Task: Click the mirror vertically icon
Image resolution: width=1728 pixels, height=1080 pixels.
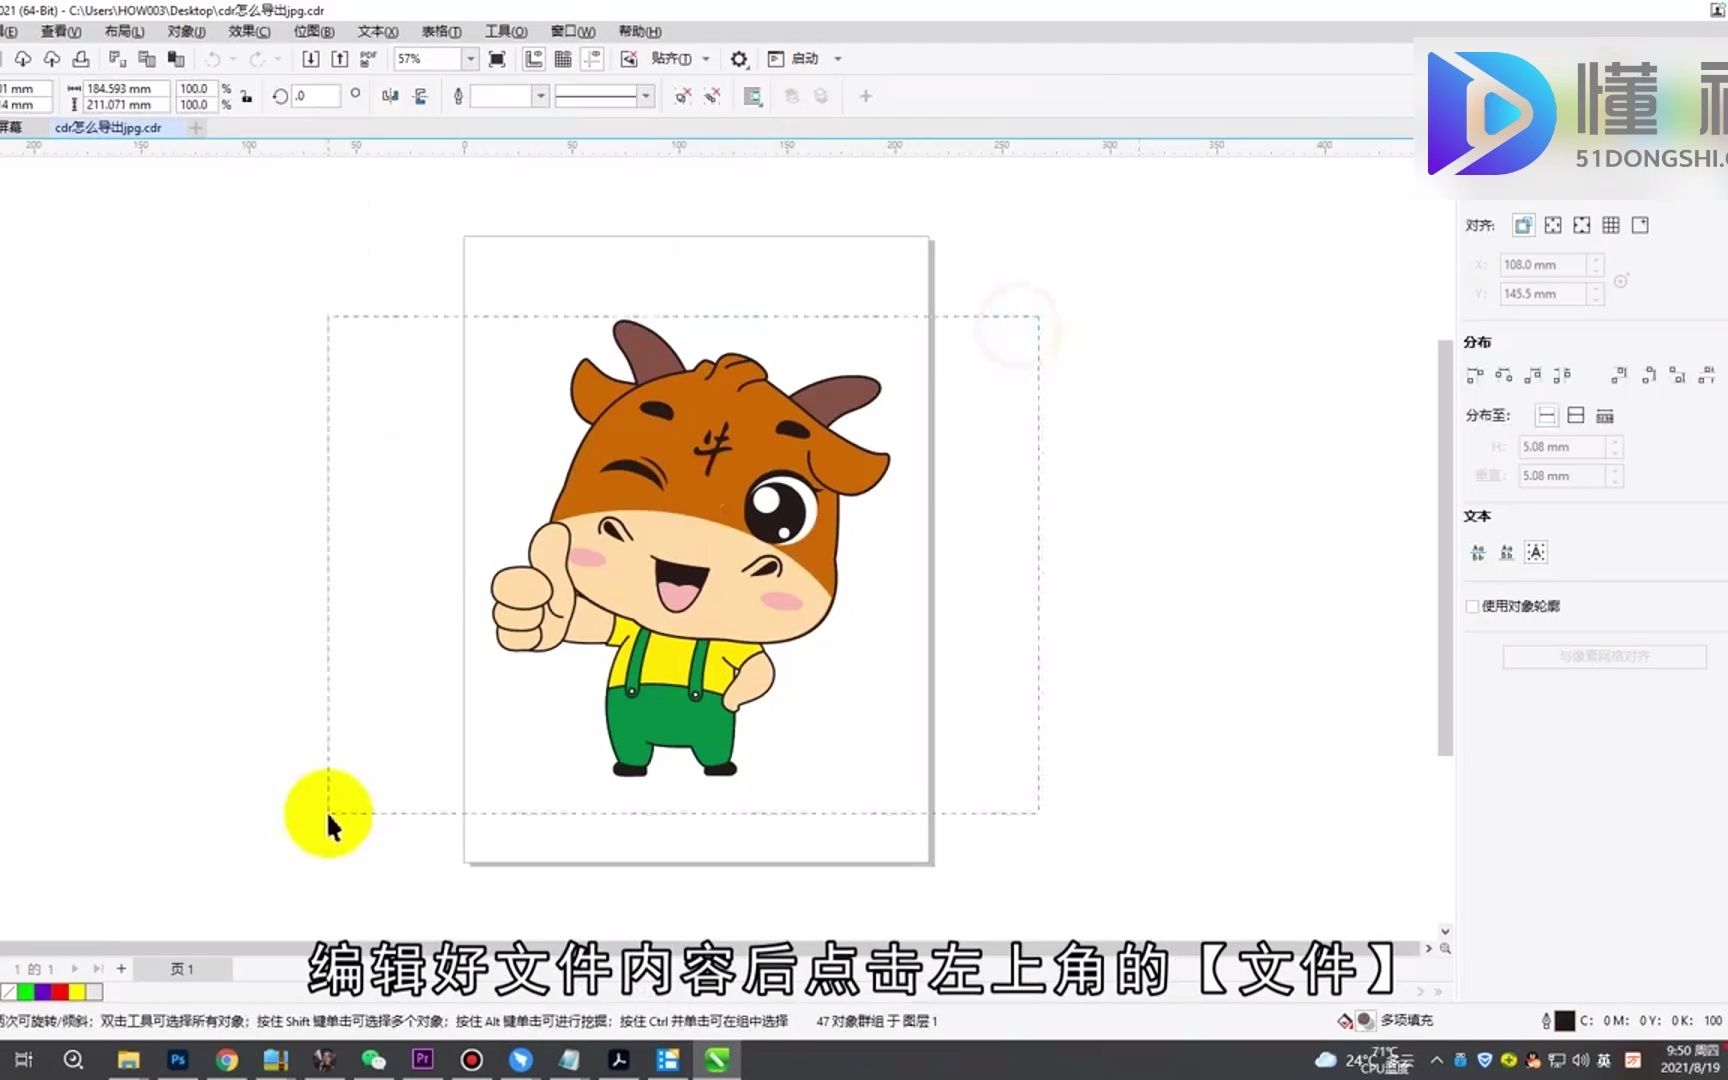Action: pos(420,96)
